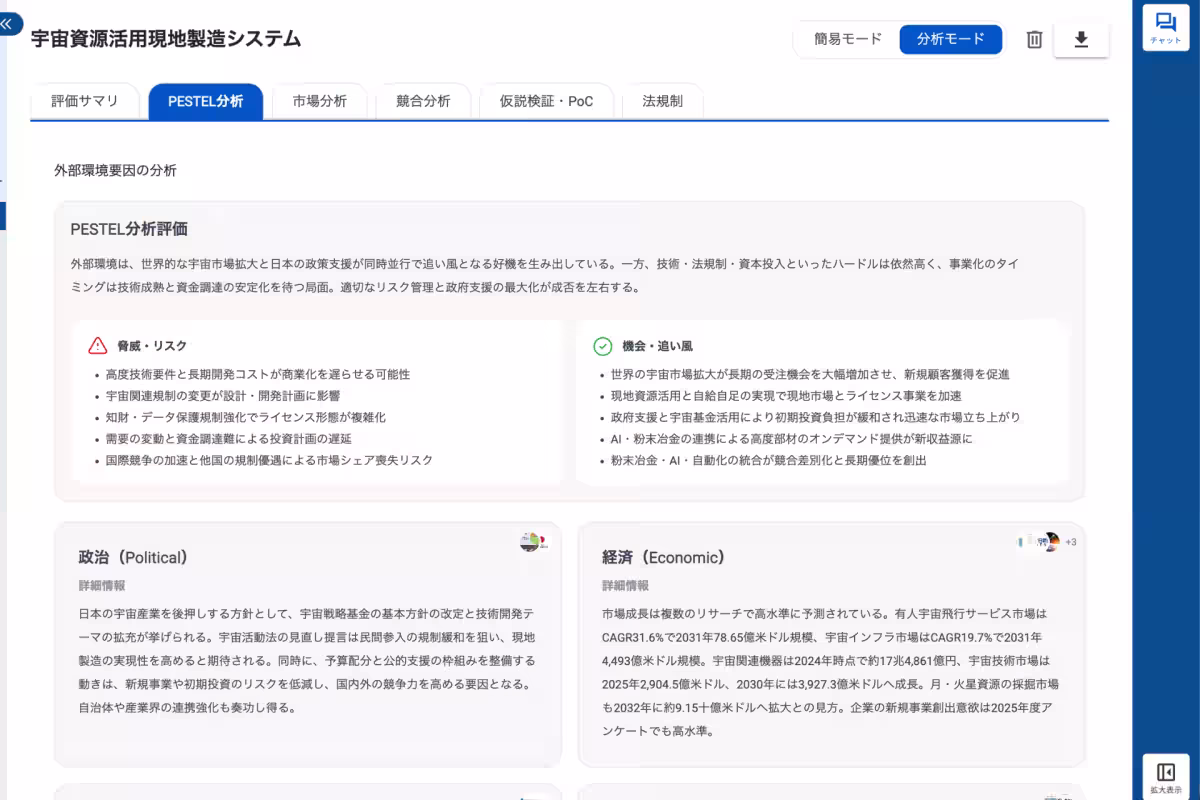The height and width of the screenshot is (800, 1200).
Task: Open the 仮説検証・PoC tab
Action: tap(547, 100)
